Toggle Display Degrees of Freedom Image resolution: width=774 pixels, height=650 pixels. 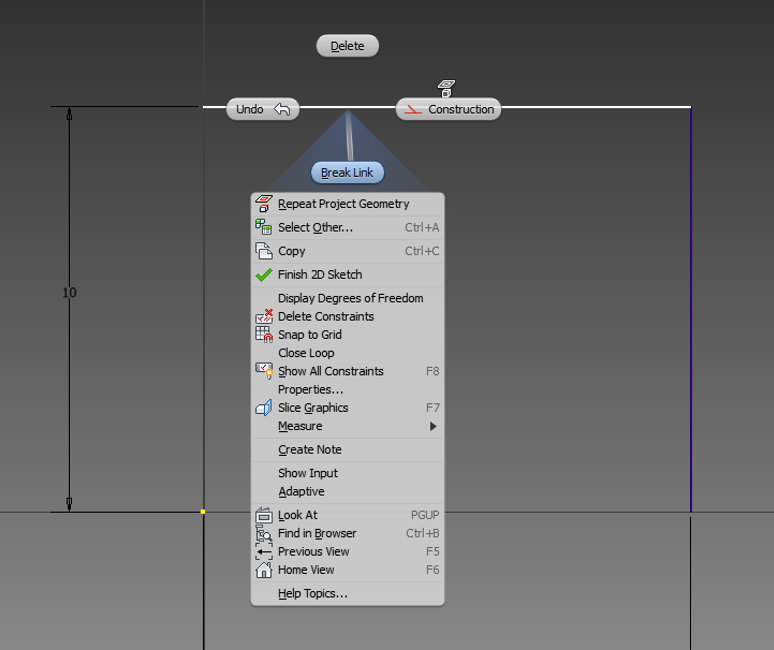click(x=350, y=298)
